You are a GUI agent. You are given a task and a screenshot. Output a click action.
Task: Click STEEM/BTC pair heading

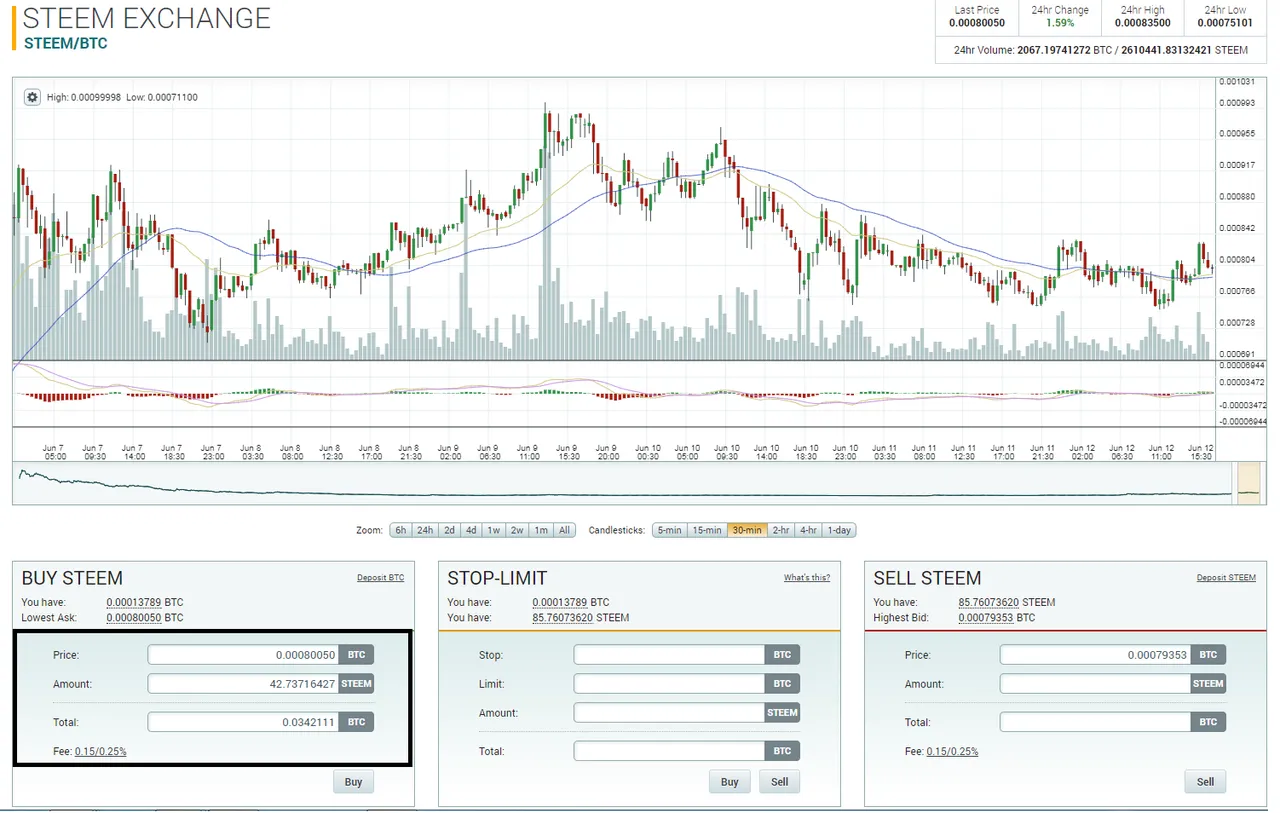(x=65, y=43)
